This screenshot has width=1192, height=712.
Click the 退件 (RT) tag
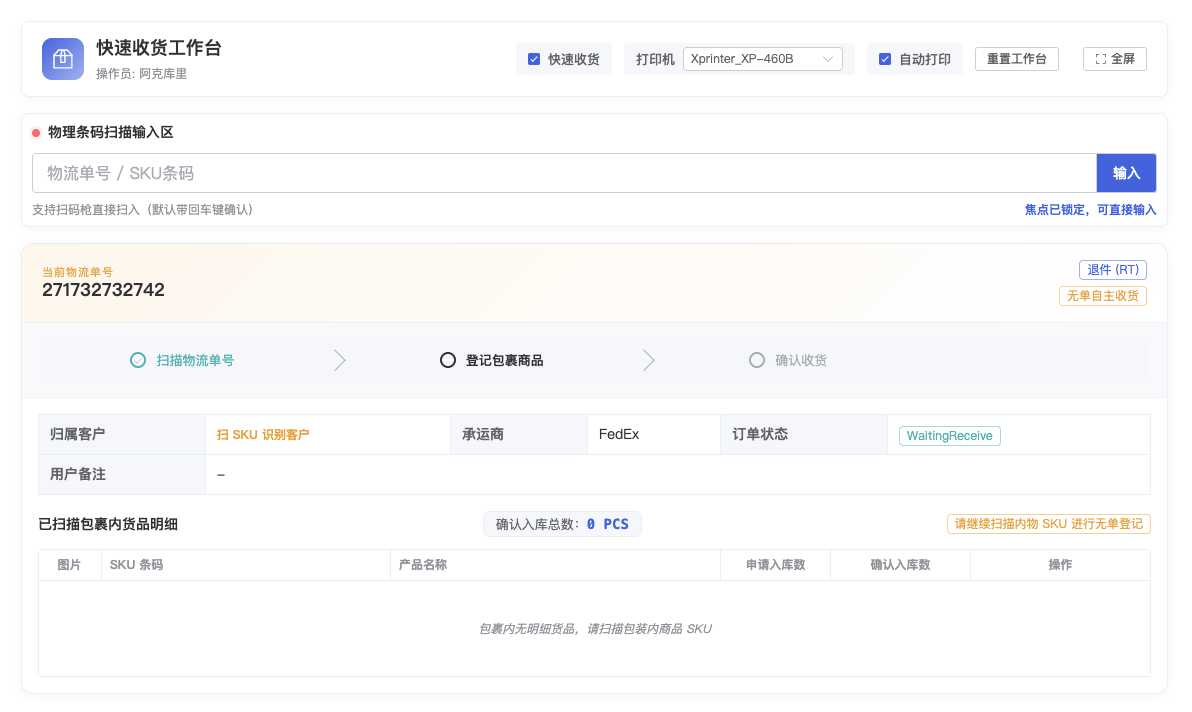[1112, 270]
